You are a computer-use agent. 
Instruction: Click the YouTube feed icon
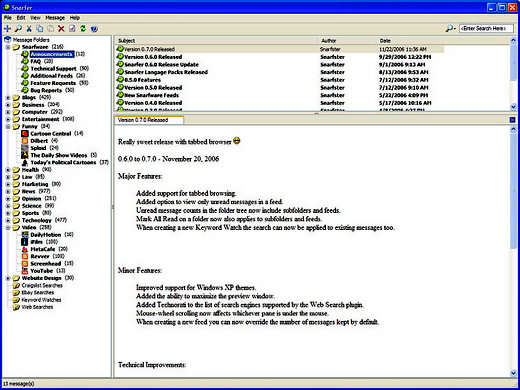pos(25,271)
